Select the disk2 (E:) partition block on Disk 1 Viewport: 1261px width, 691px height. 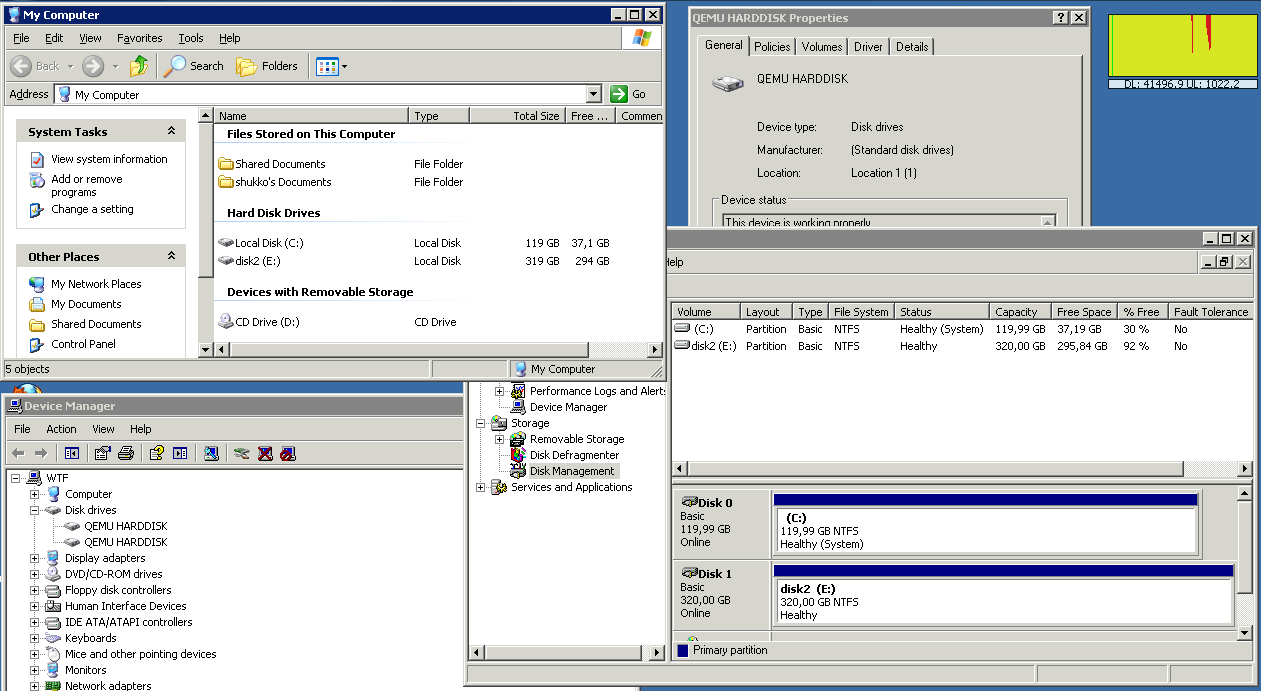click(1004, 601)
